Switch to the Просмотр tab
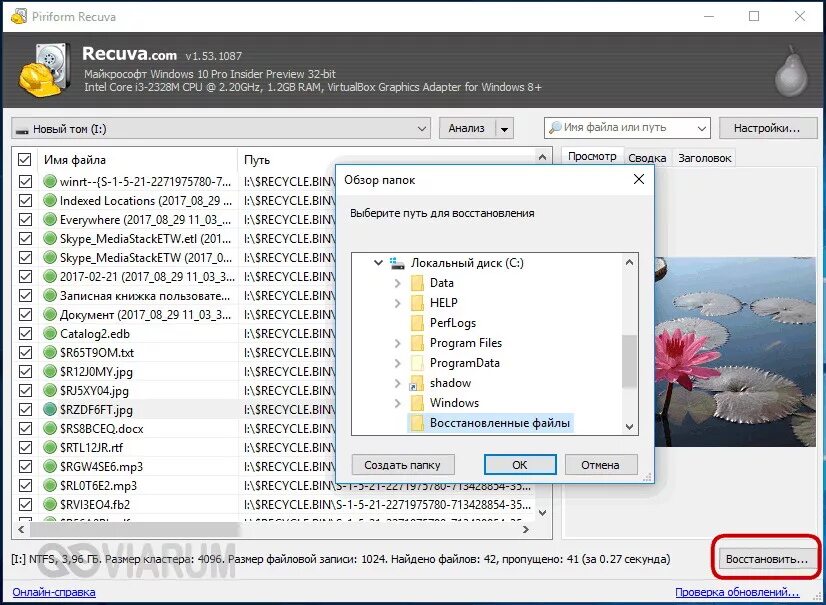The width and height of the screenshot is (826, 605). coord(592,157)
